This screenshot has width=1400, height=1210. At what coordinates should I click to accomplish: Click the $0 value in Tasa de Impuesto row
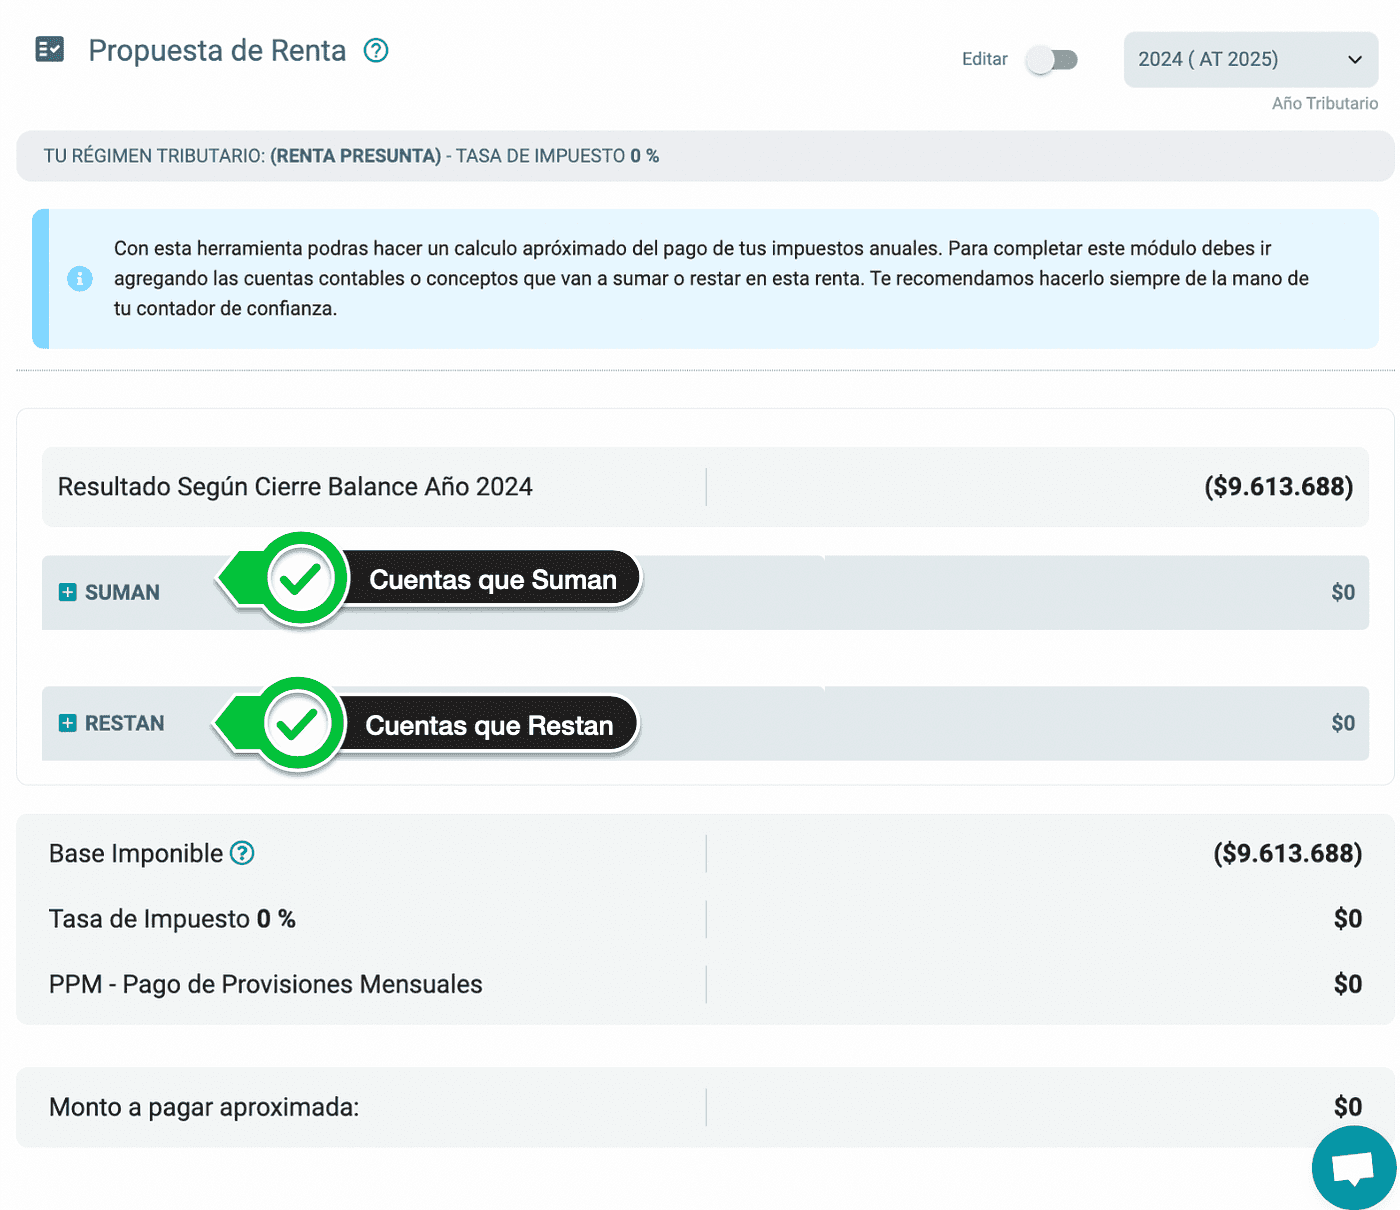pyautogui.click(x=1348, y=919)
